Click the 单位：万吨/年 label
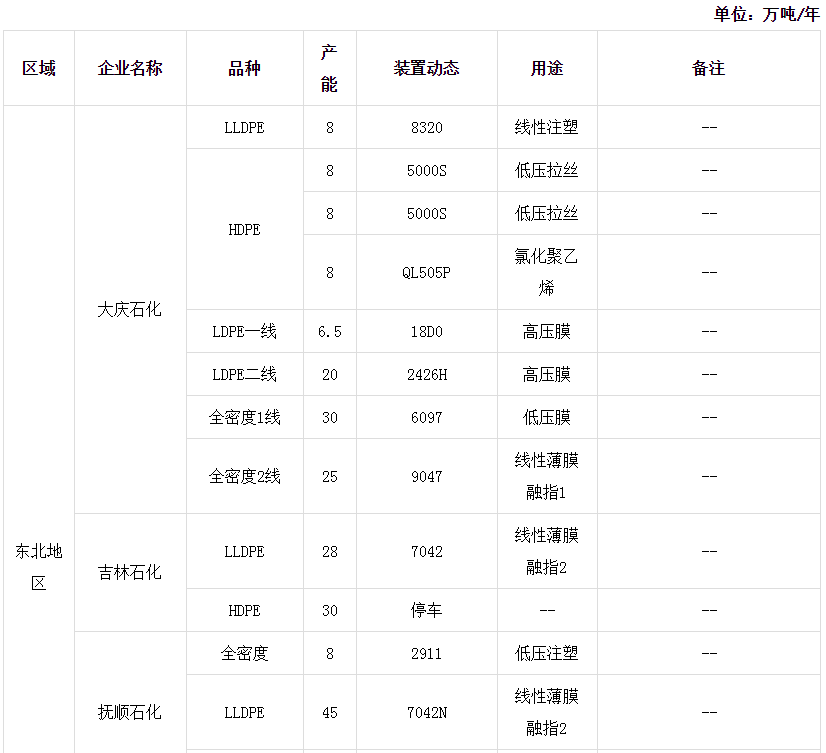Image resolution: width=826 pixels, height=753 pixels. [x=766, y=14]
